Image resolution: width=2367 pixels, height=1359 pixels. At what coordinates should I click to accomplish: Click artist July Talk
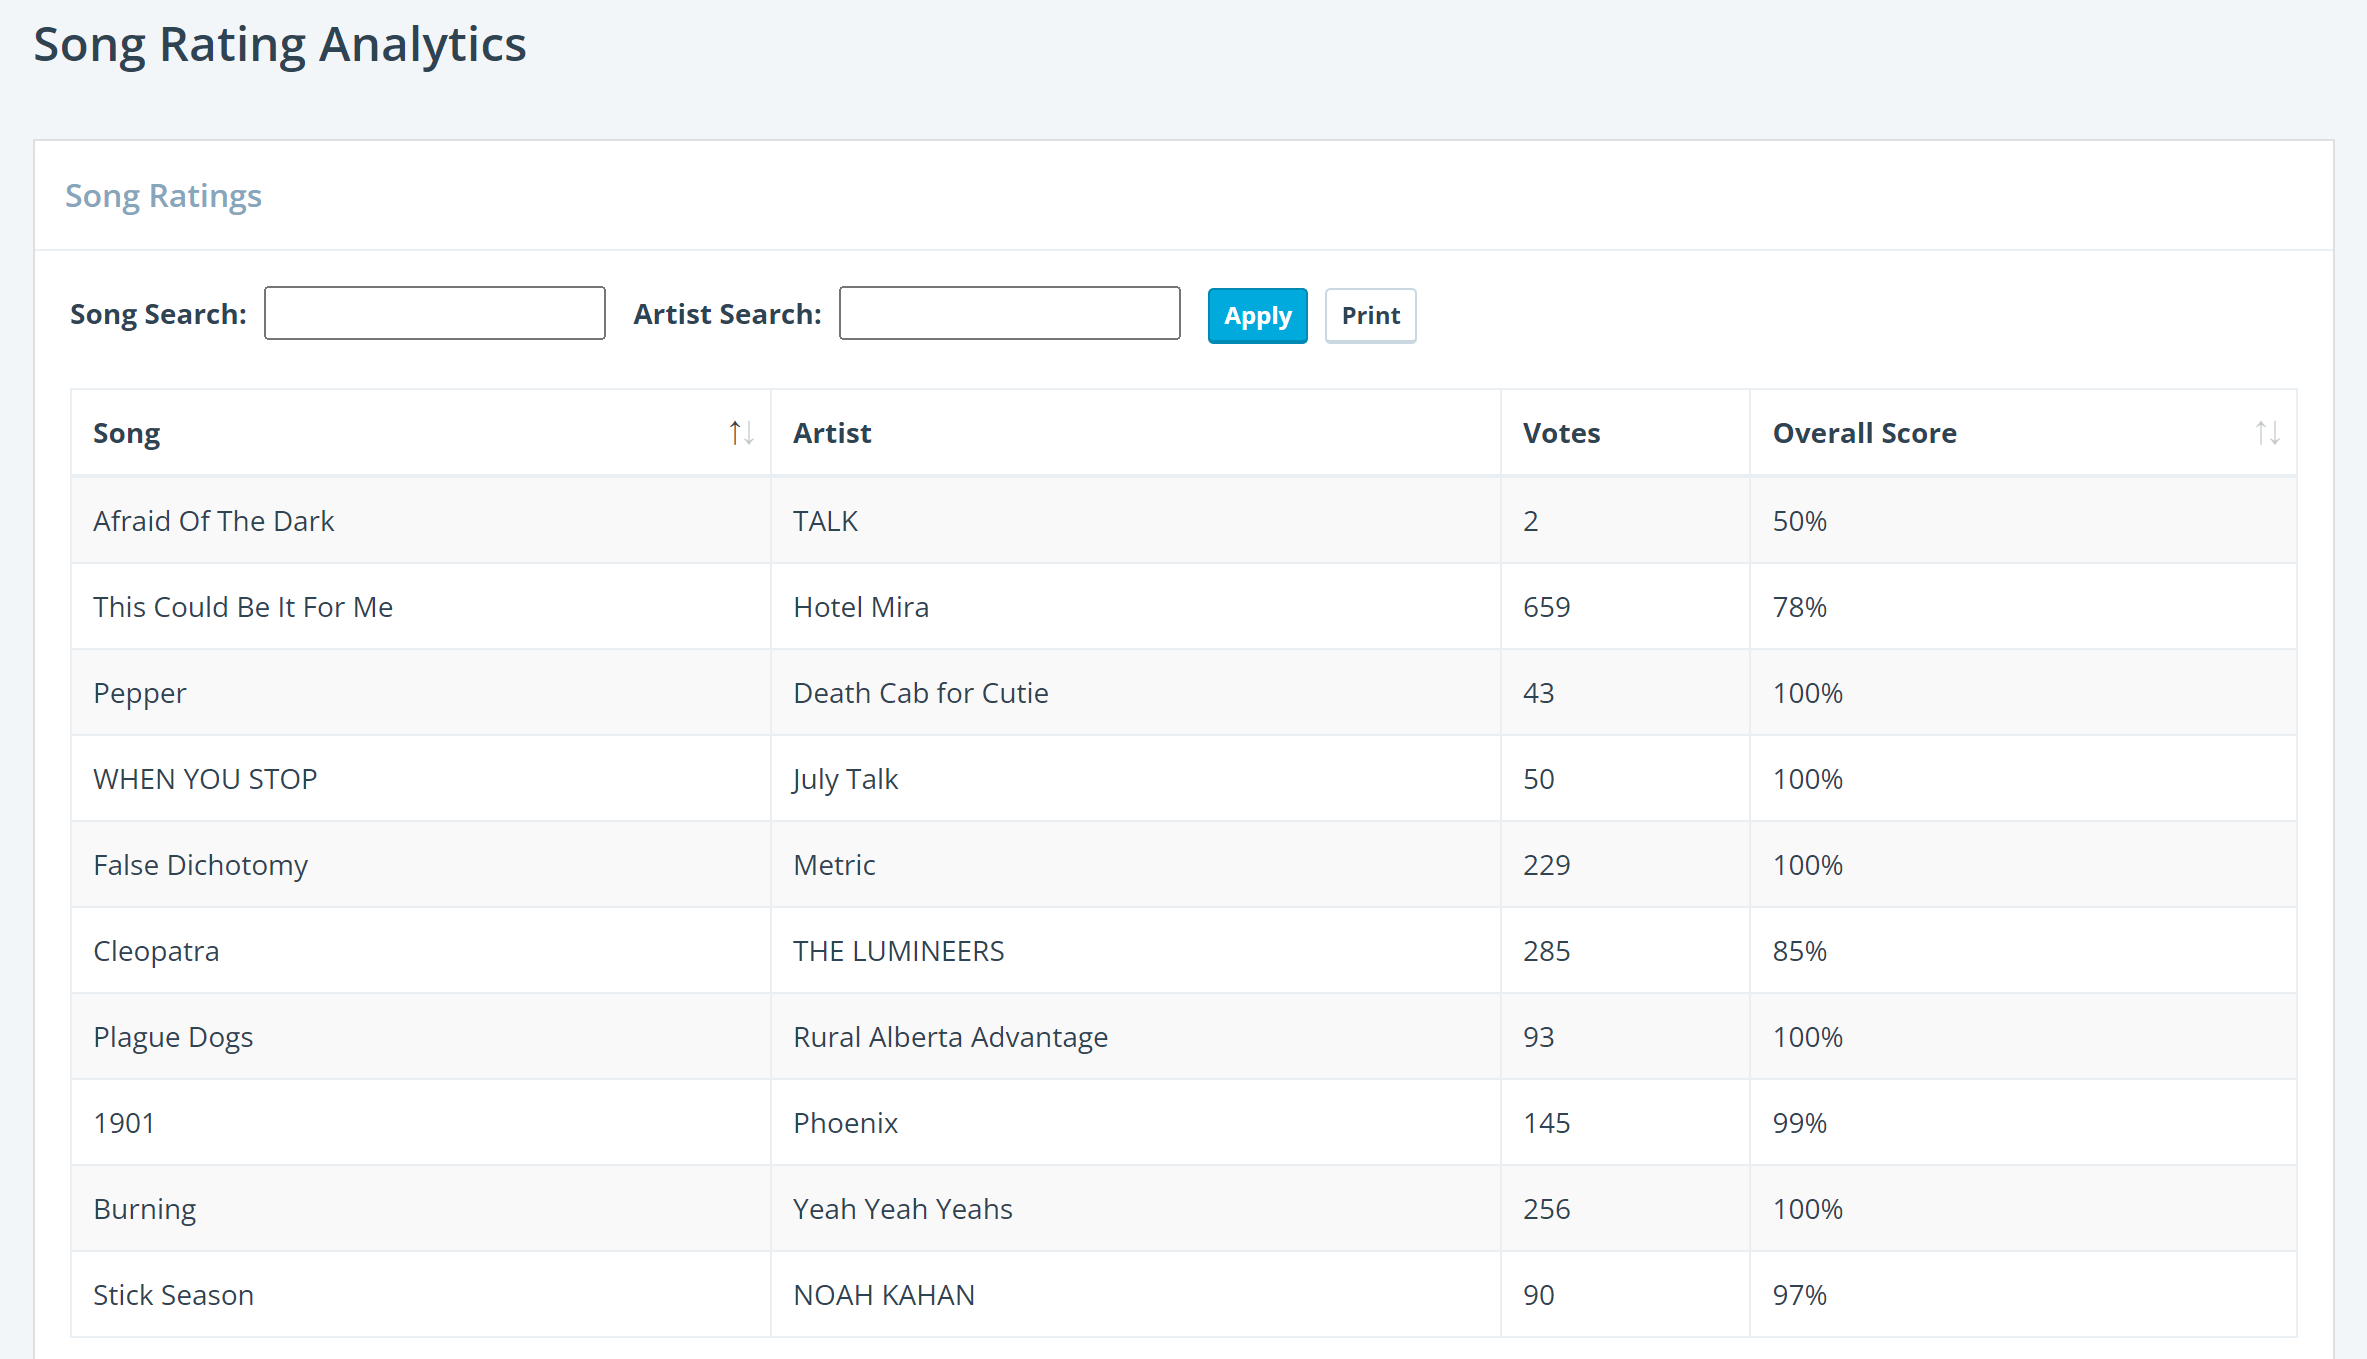pos(845,779)
